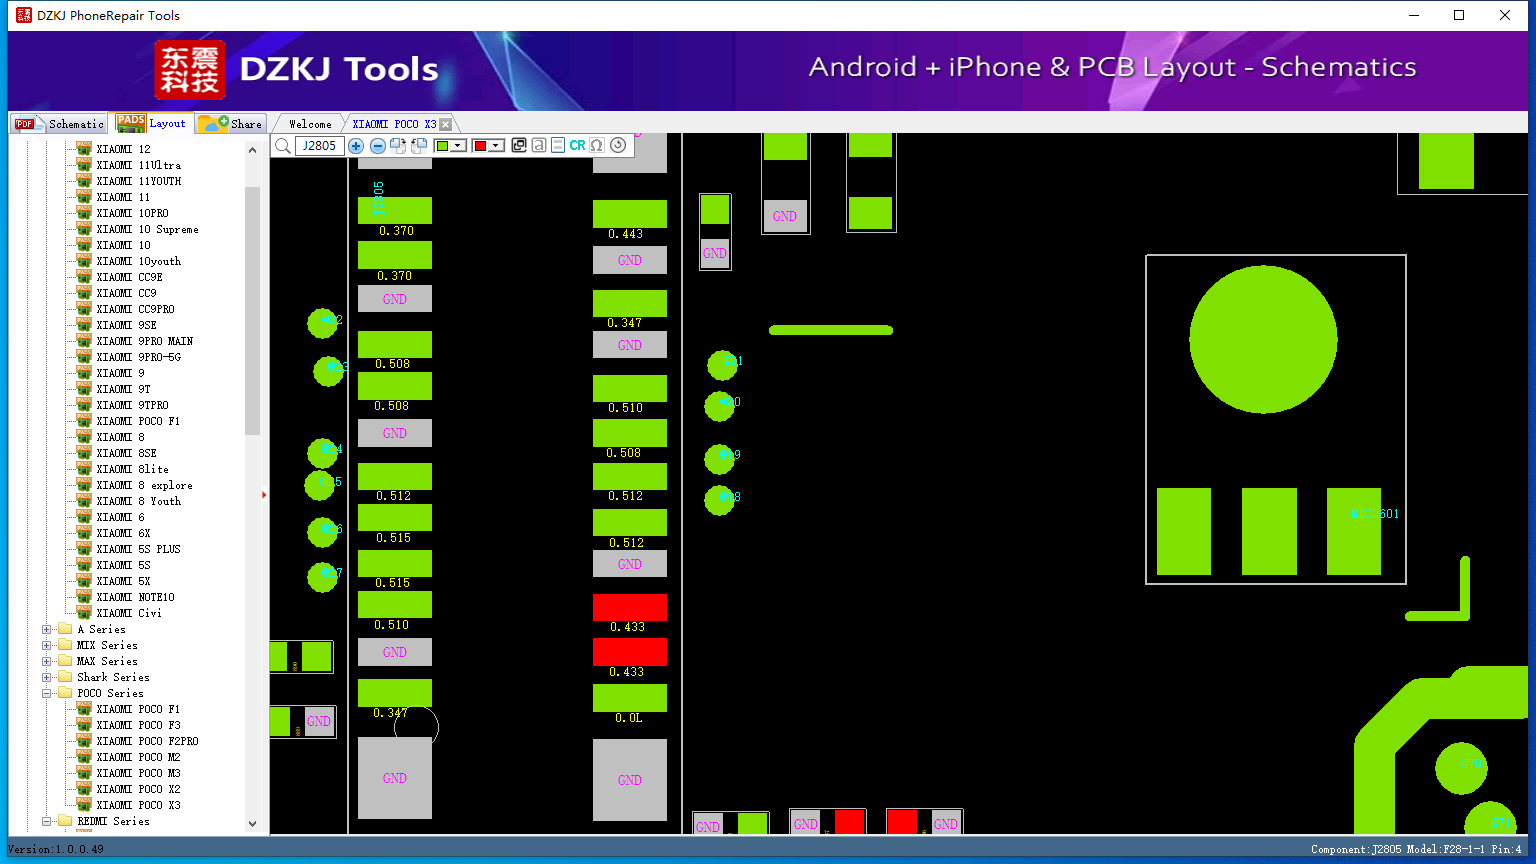The width and height of the screenshot is (1536, 864).
Task: Select XIAOMI 9PRO MAIN in the tree
Action: (x=145, y=341)
